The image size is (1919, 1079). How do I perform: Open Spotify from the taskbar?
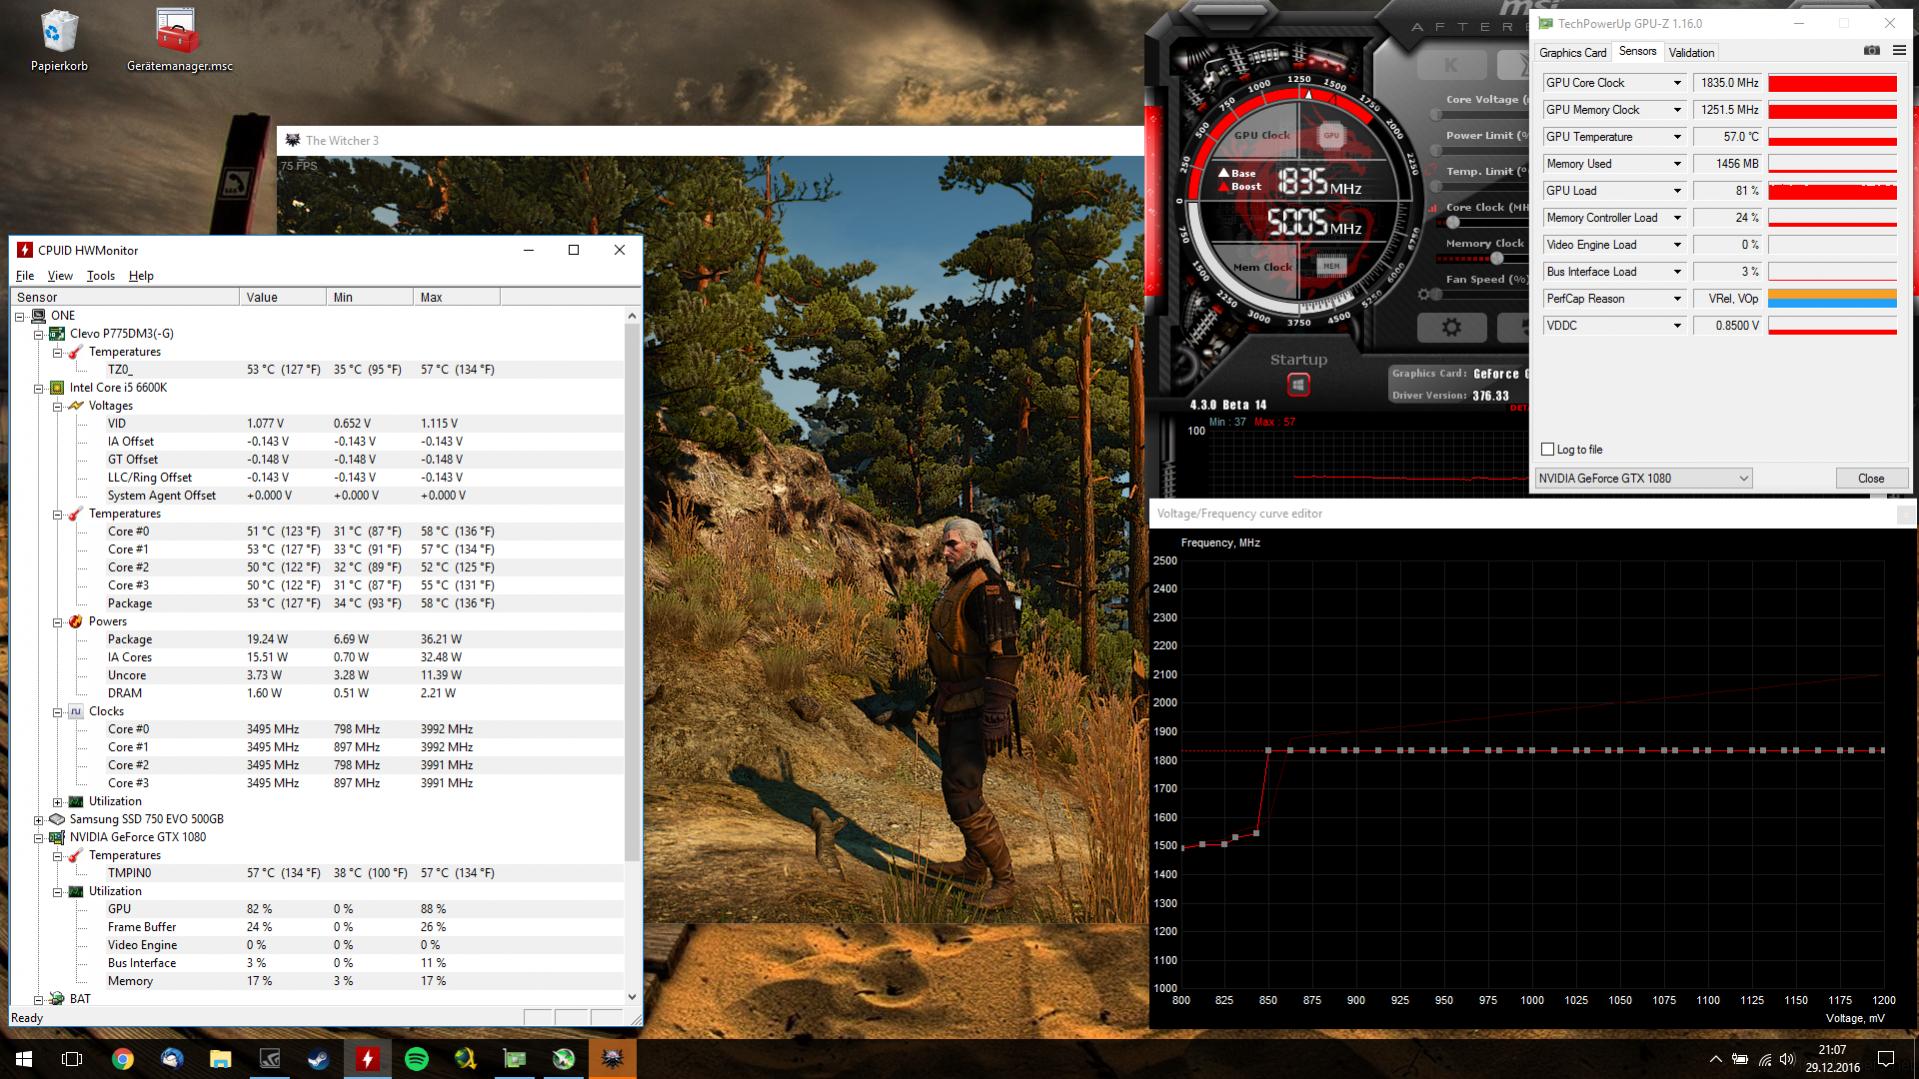click(x=417, y=1059)
